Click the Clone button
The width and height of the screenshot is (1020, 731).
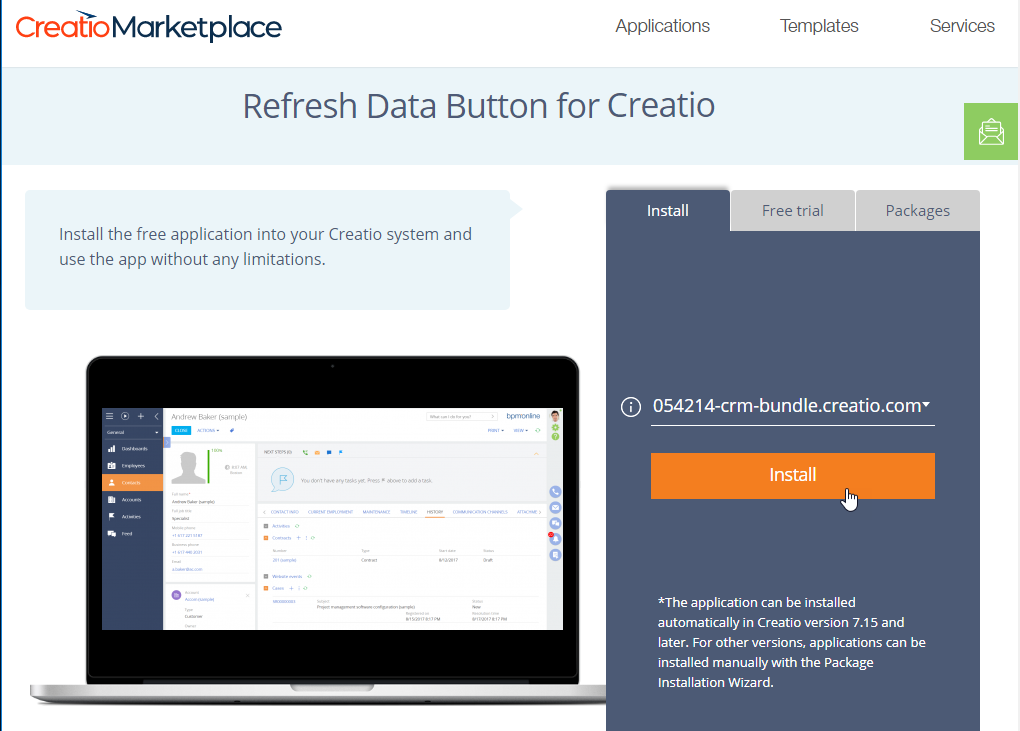[x=181, y=430]
